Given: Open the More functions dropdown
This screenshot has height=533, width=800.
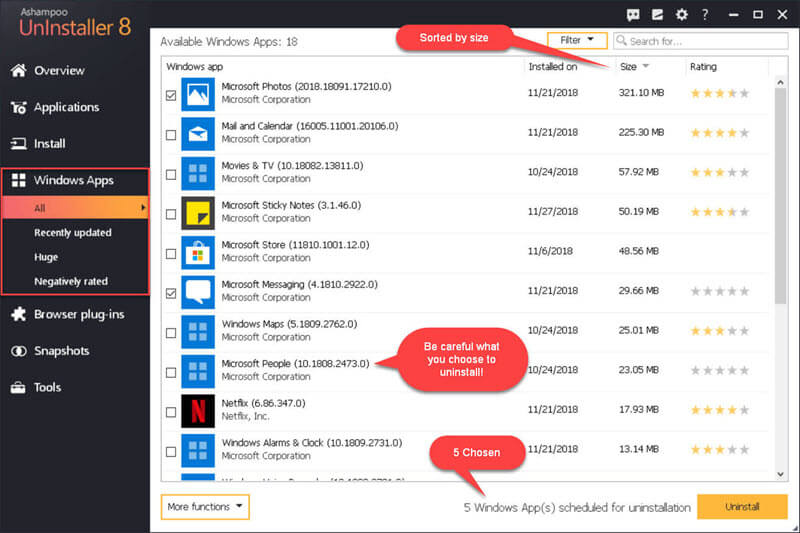Looking at the screenshot, I should point(205,507).
